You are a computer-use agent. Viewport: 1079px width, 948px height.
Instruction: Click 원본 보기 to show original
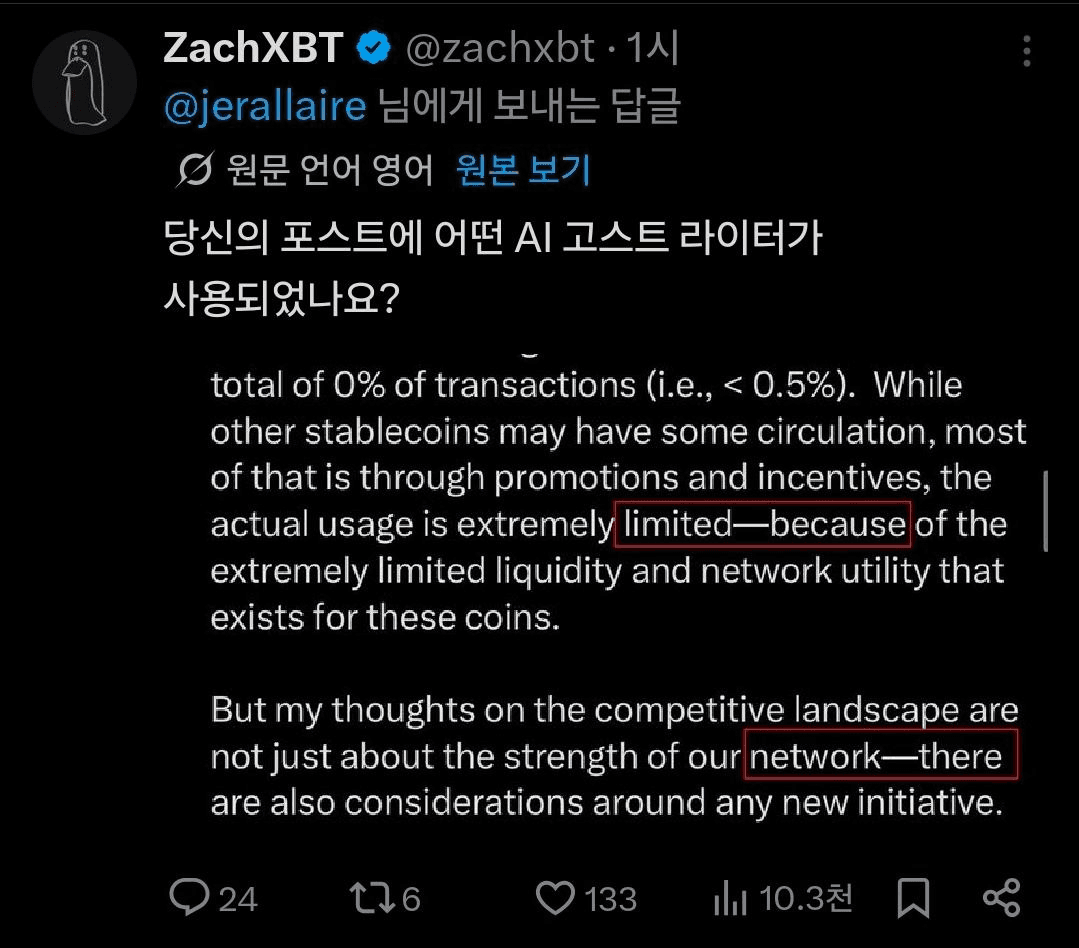(523, 169)
